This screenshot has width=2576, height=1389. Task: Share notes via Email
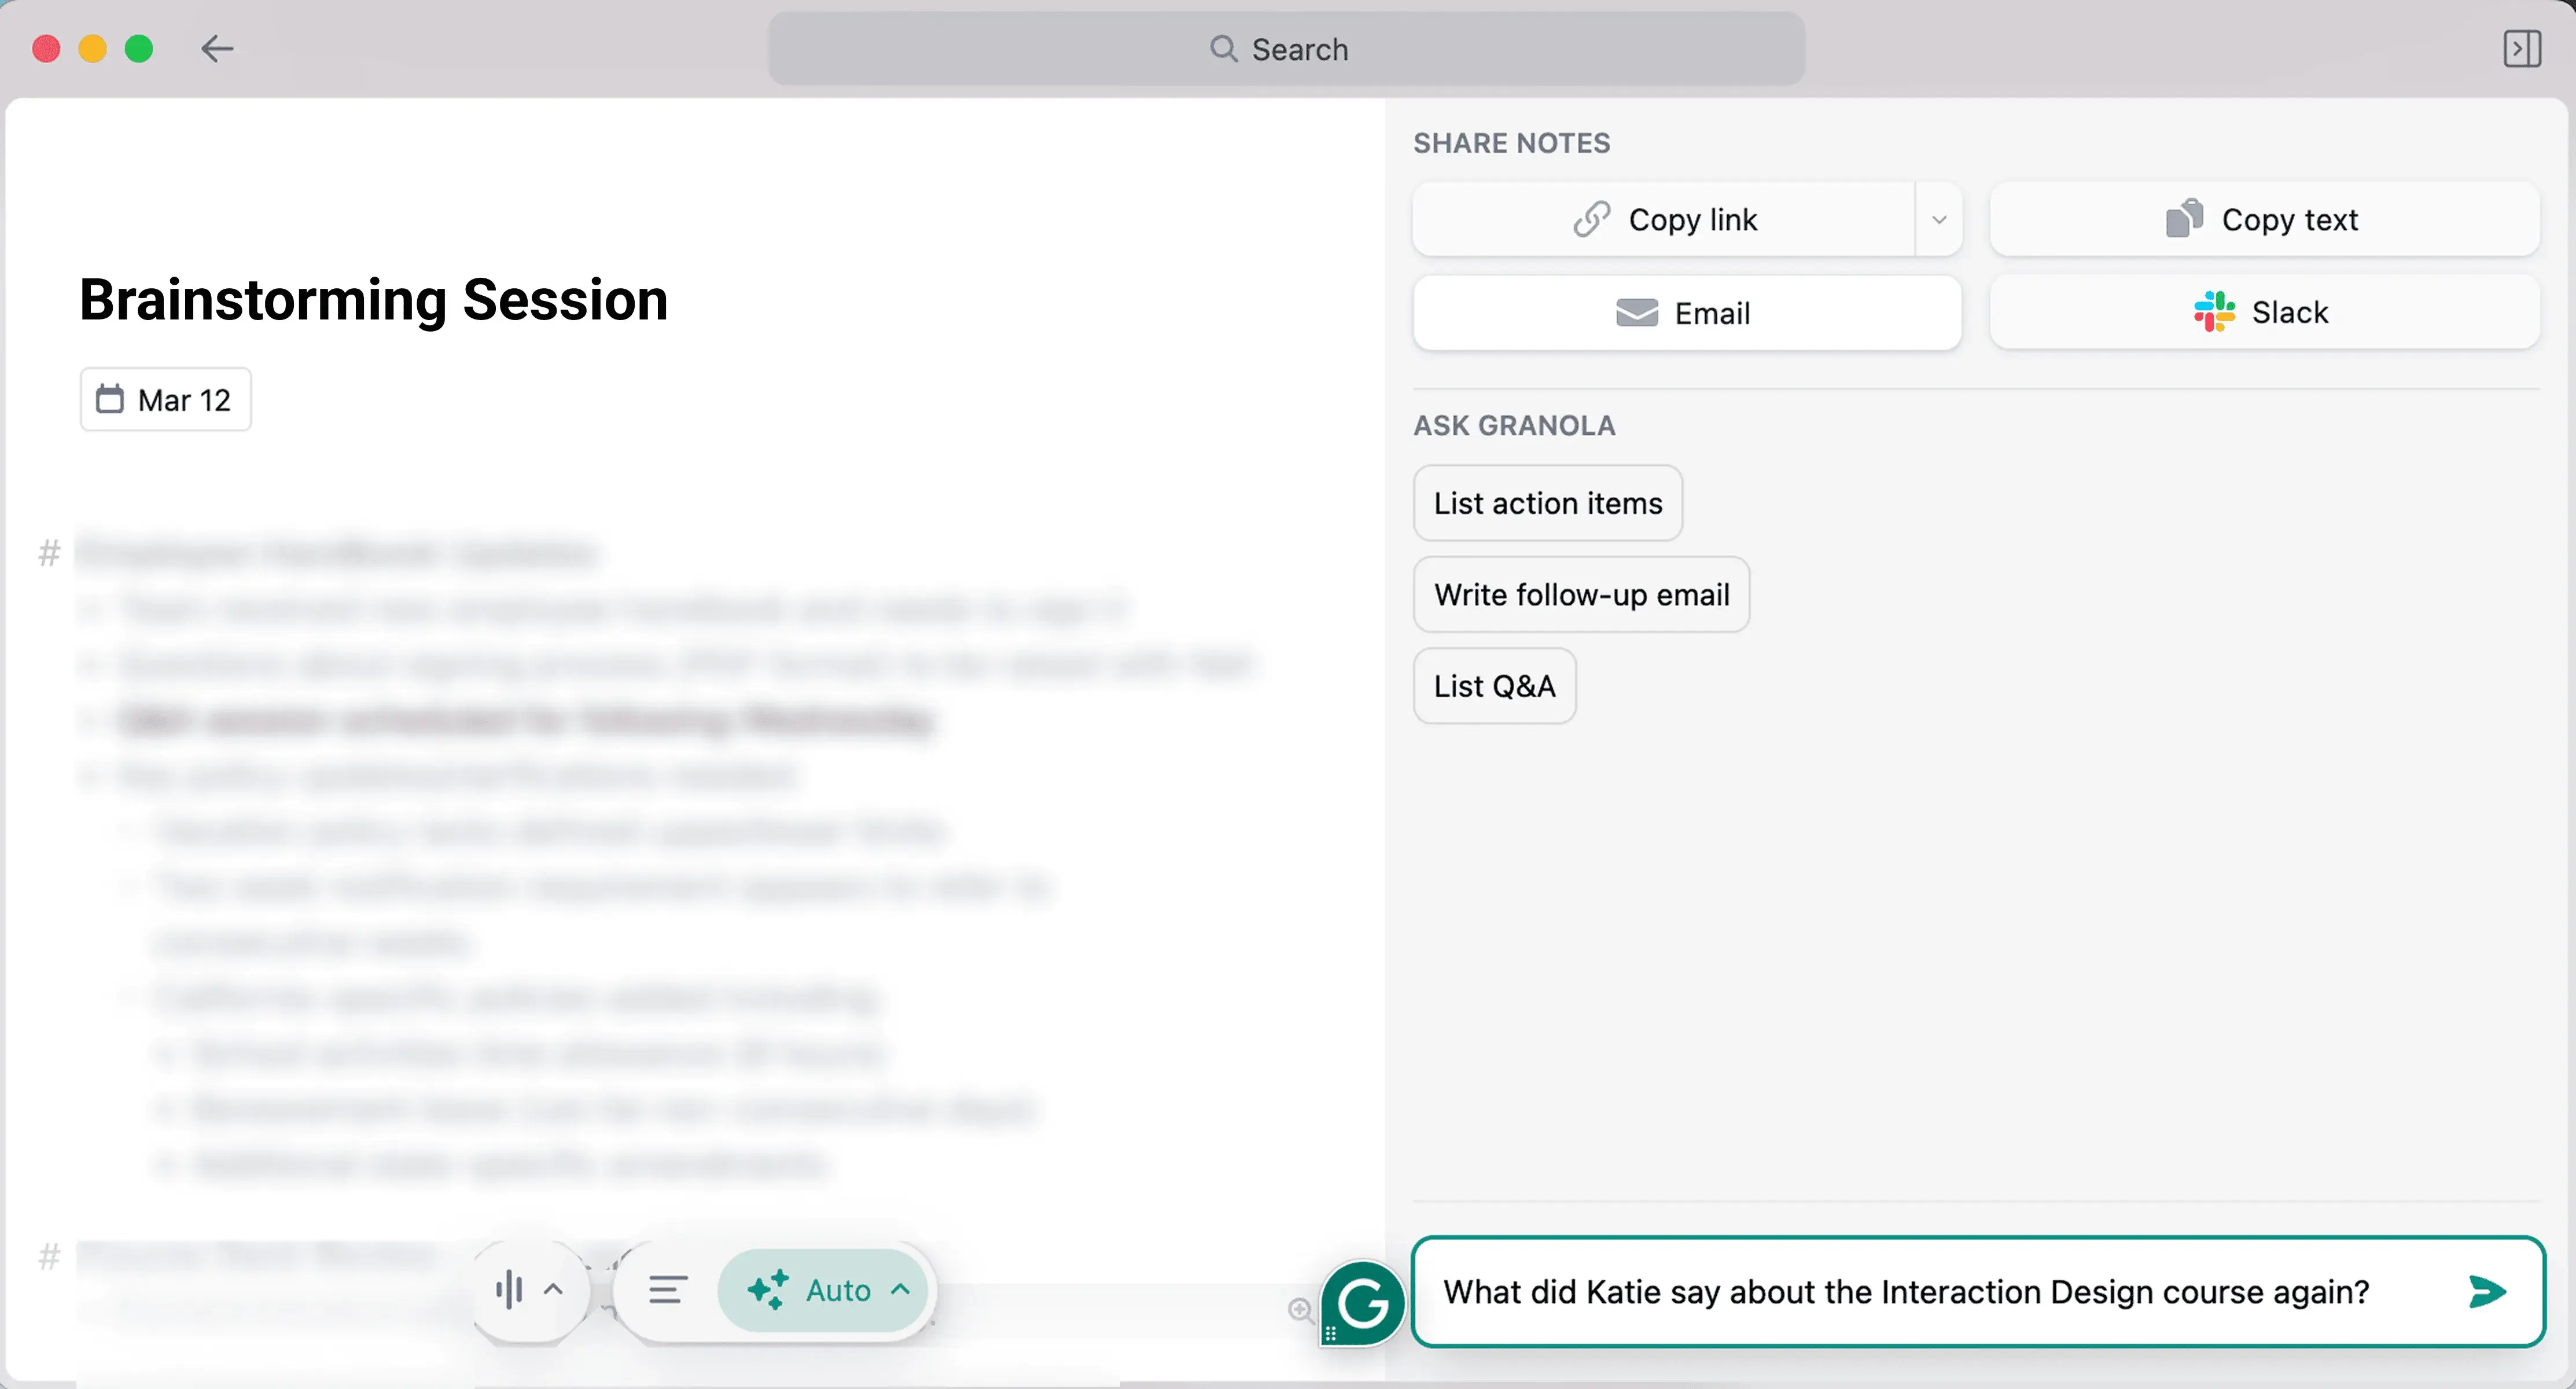coord(1686,313)
